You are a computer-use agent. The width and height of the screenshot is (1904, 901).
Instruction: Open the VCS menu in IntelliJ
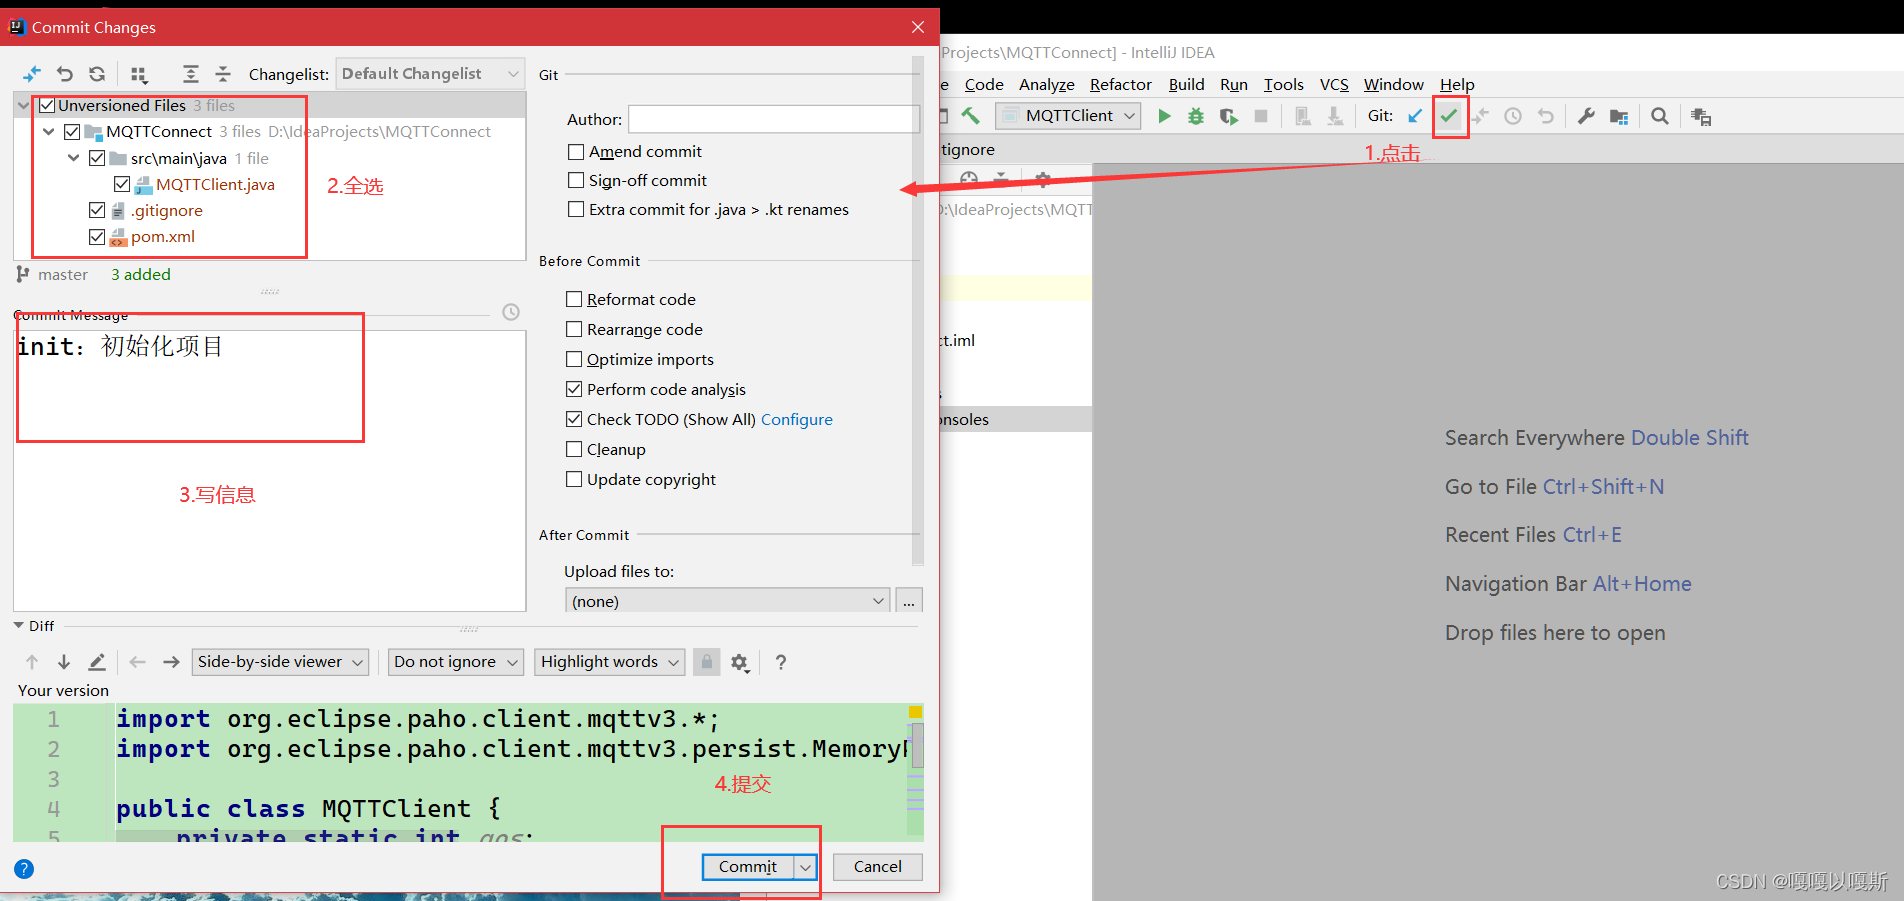1334,85
